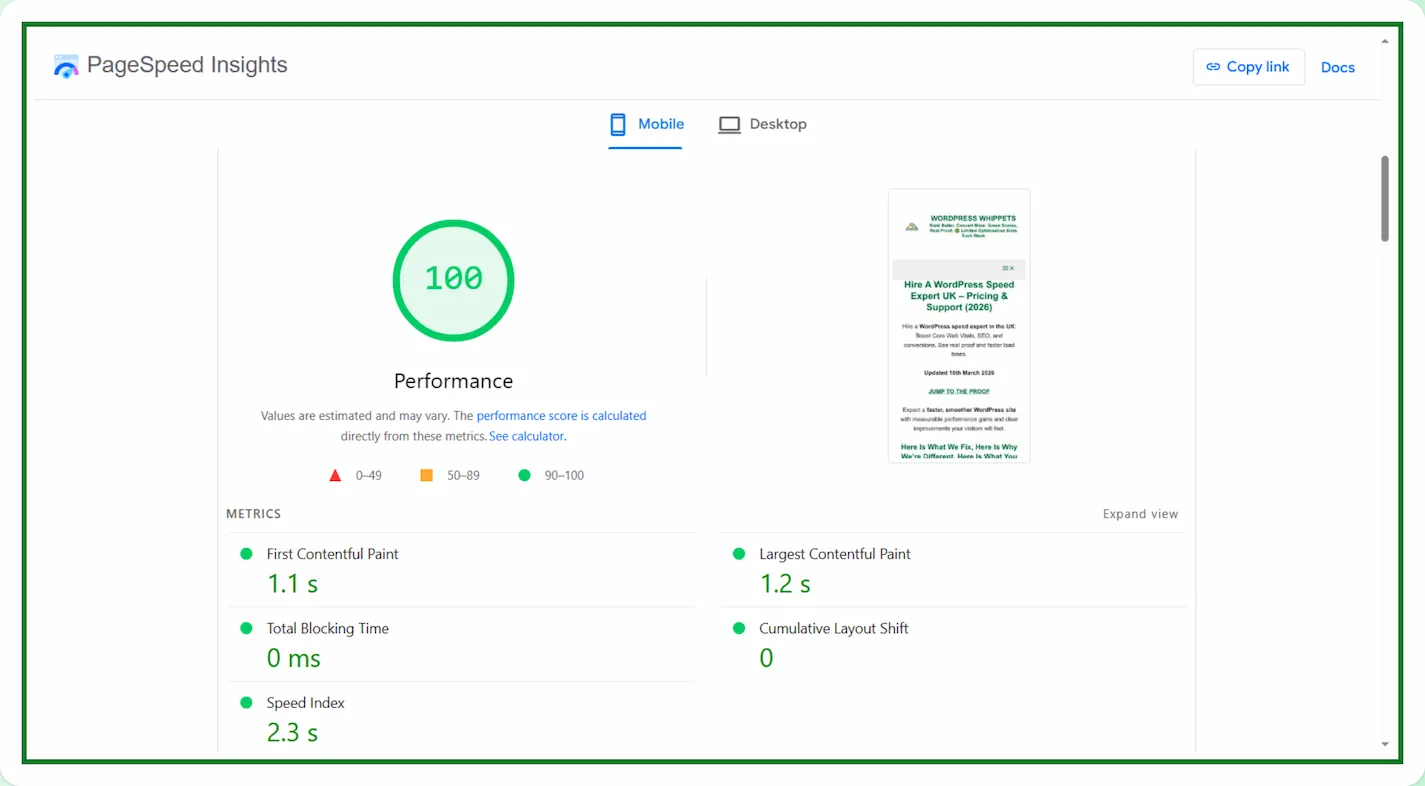Click the green dot beside Largest Contentful Paint
This screenshot has height=786, width=1425.
(x=739, y=554)
